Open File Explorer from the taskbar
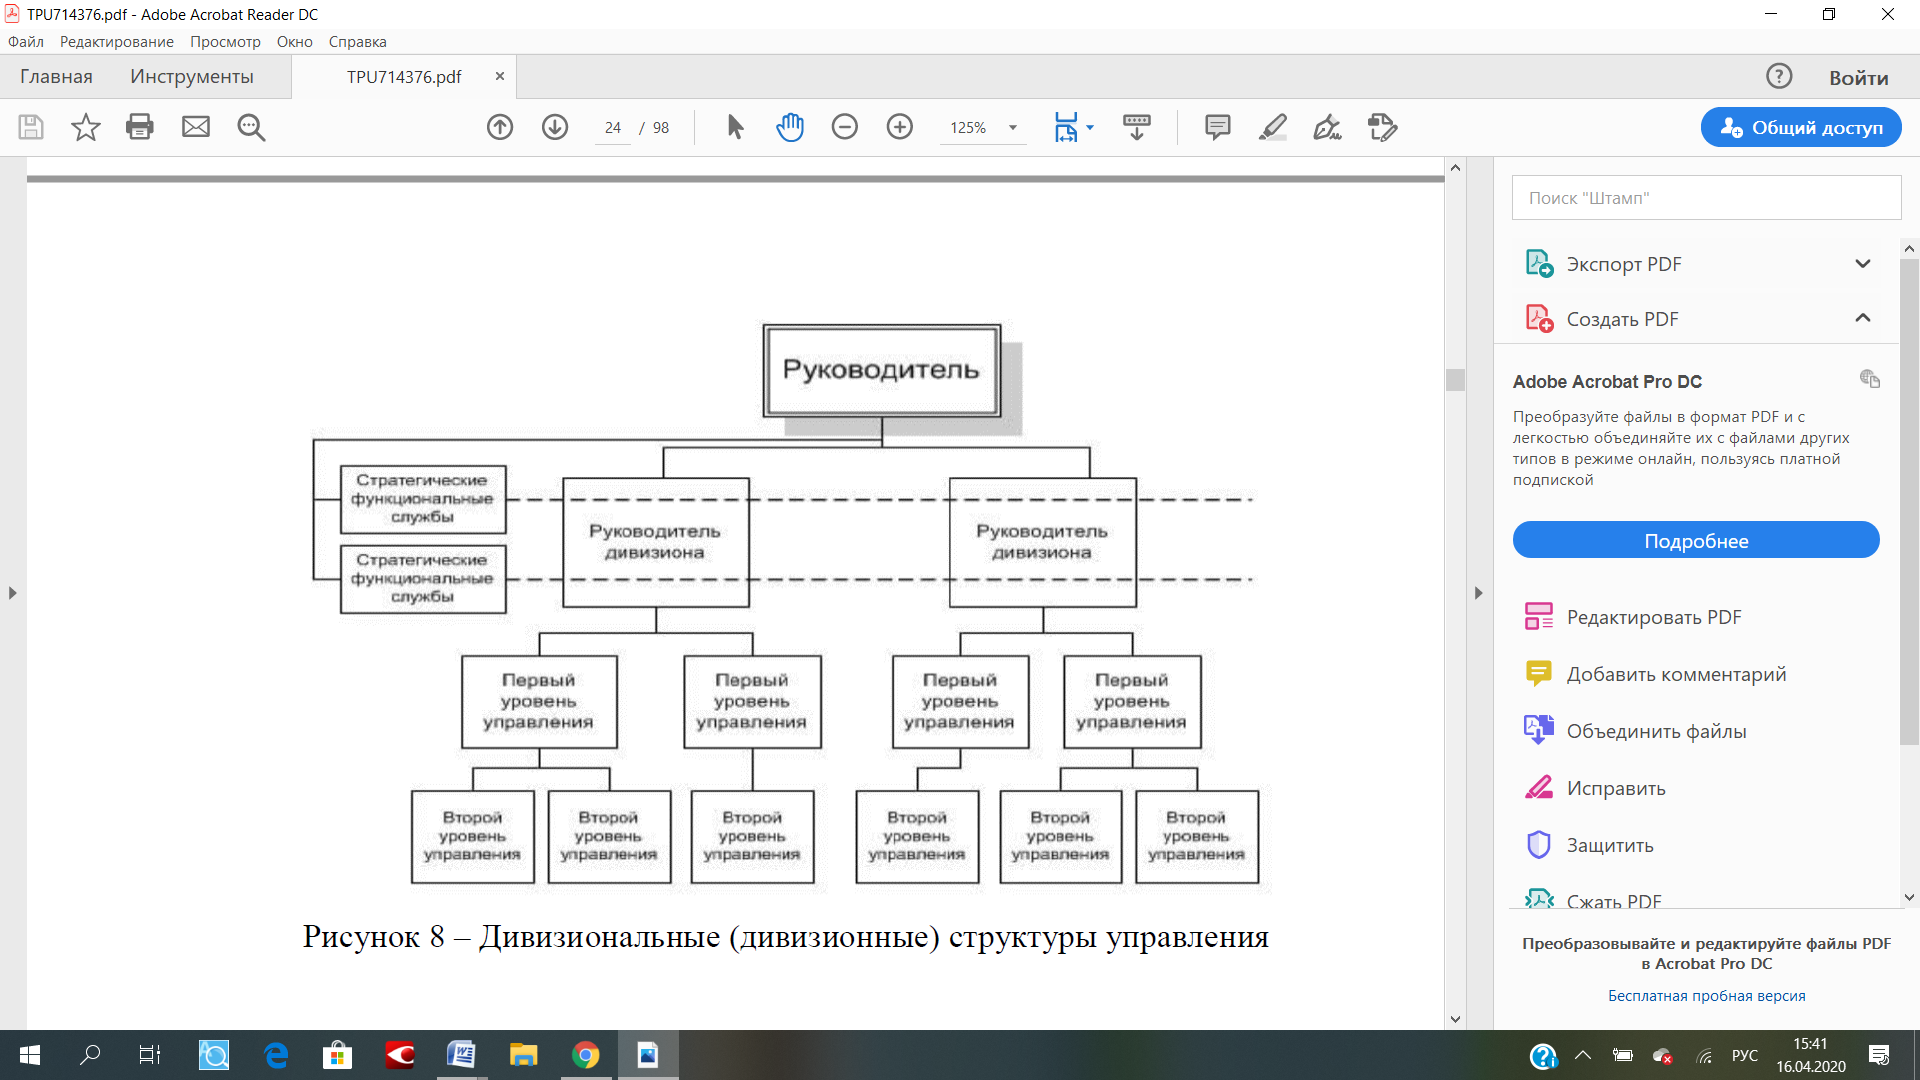This screenshot has height=1080, width=1920. [x=524, y=1055]
